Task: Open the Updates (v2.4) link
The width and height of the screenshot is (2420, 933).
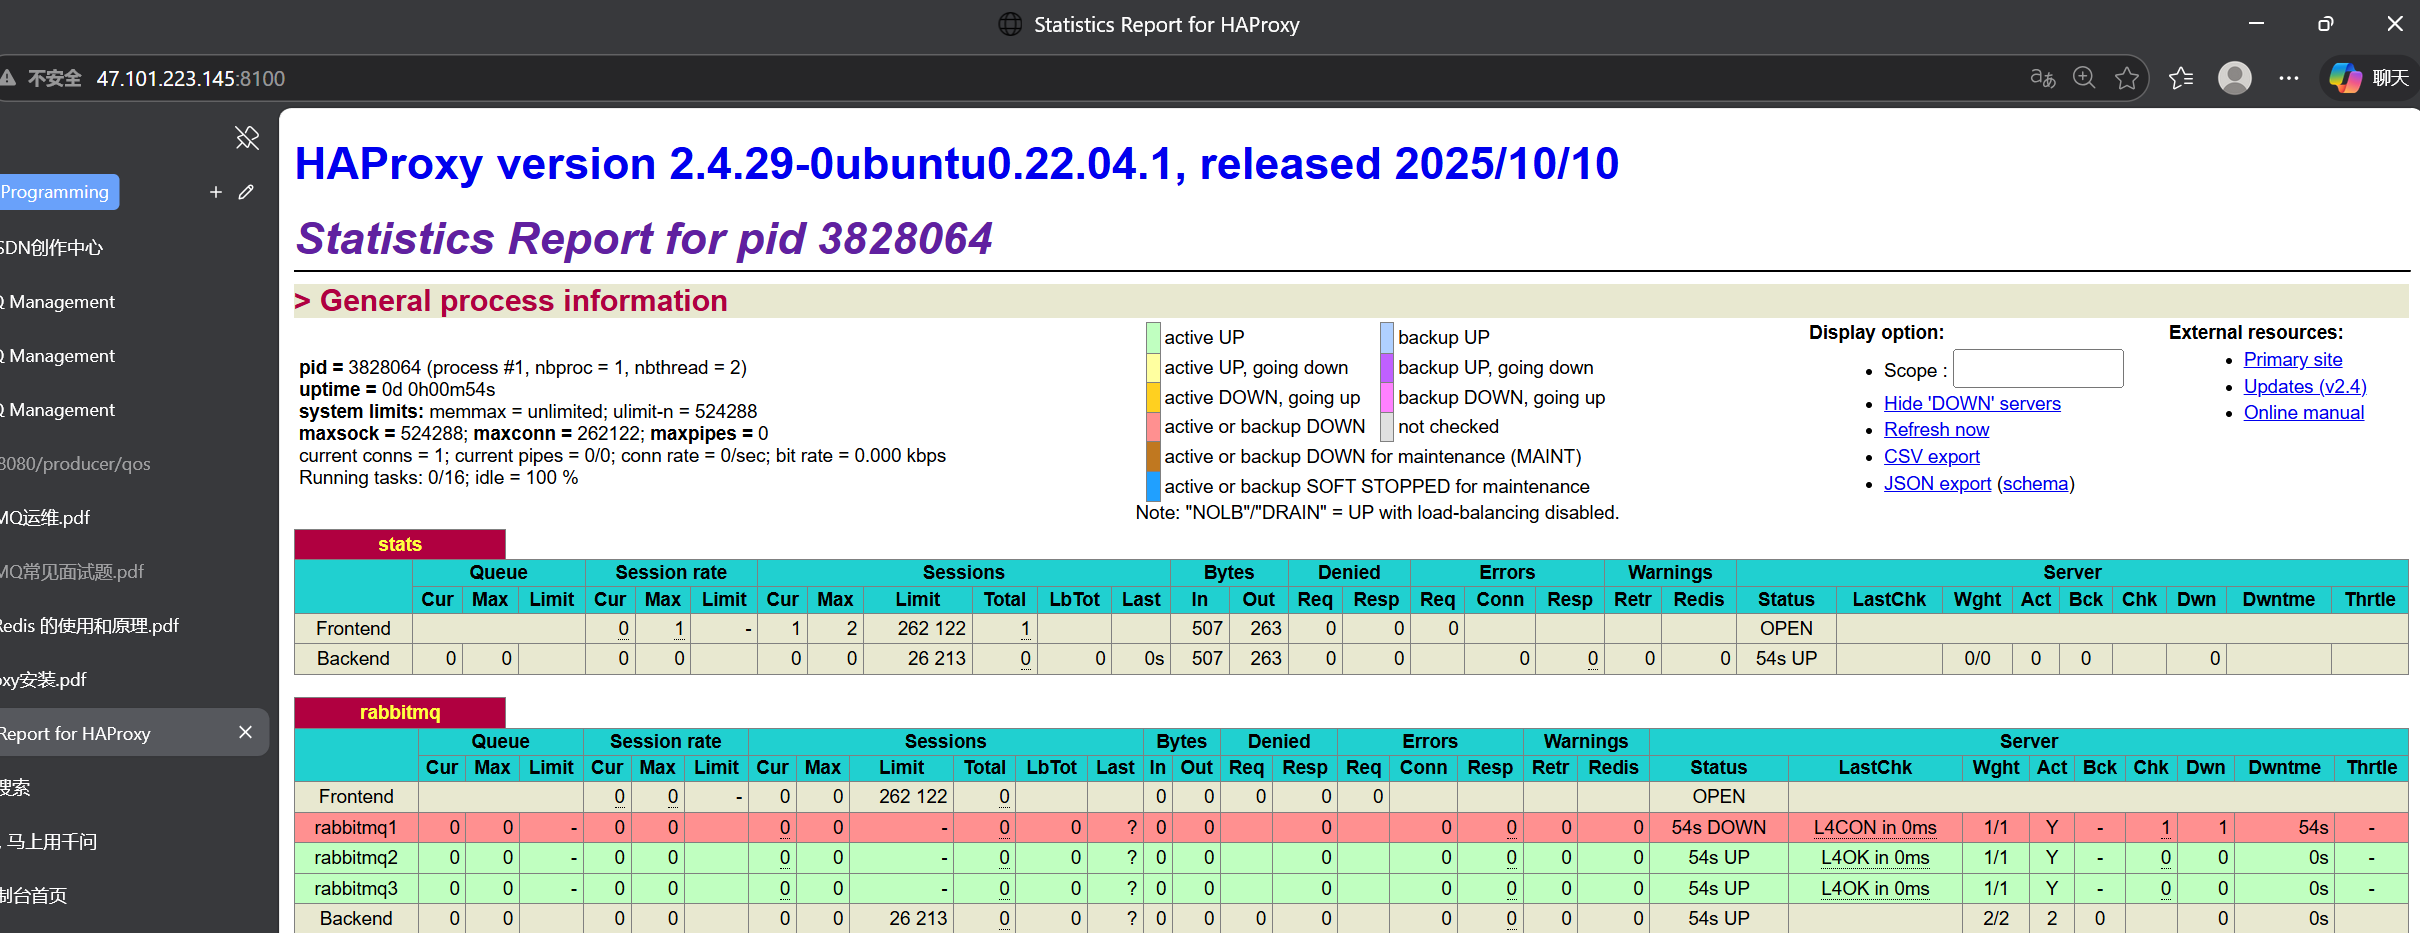Action: [x=2305, y=386]
